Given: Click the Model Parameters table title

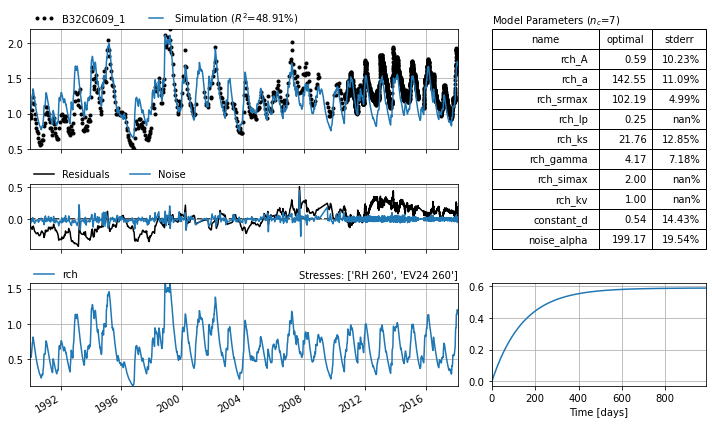Looking at the screenshot, I should (x=556, y=20).
